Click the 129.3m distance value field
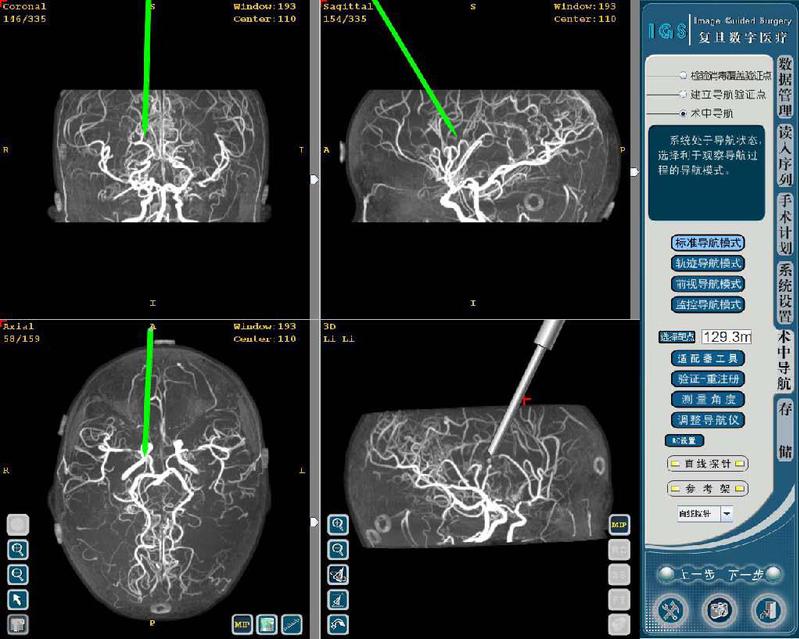The width and height of the screenshot is (799, 639). (726, 336)
